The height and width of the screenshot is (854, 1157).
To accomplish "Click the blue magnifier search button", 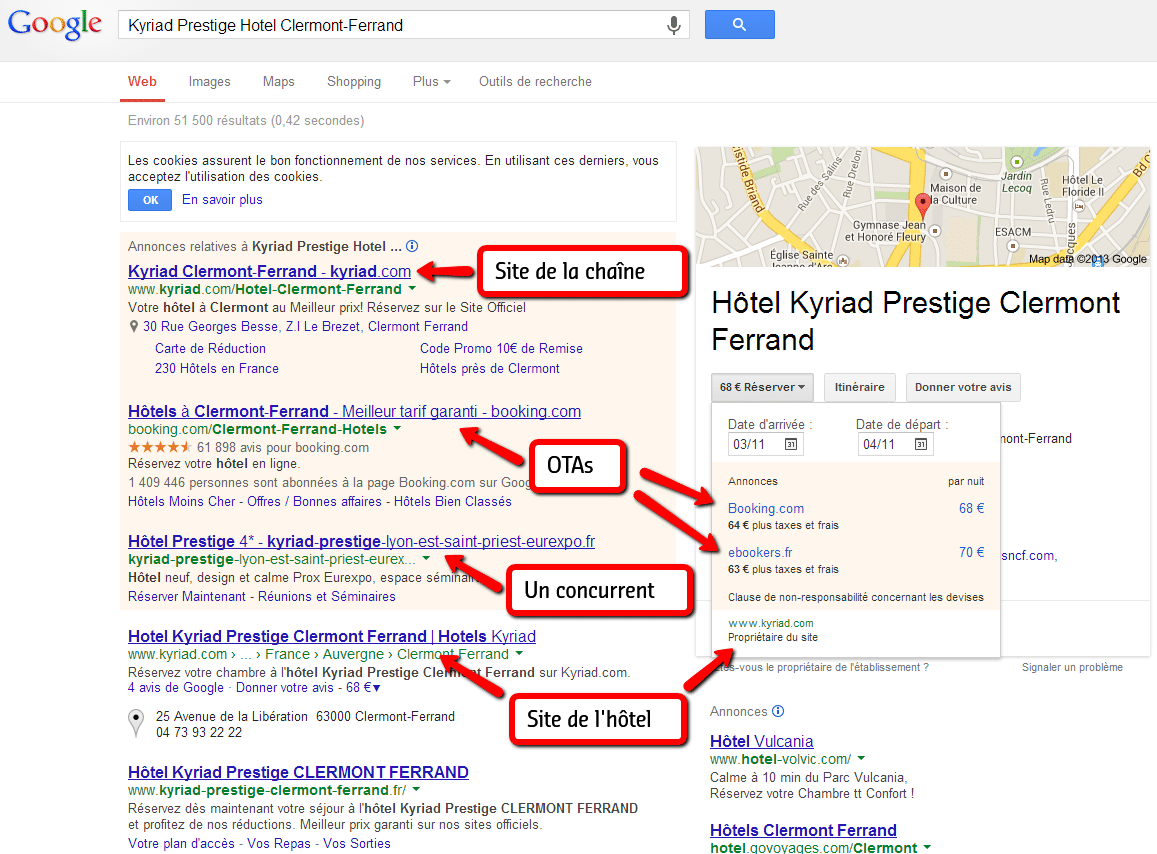I will (739, 24).
